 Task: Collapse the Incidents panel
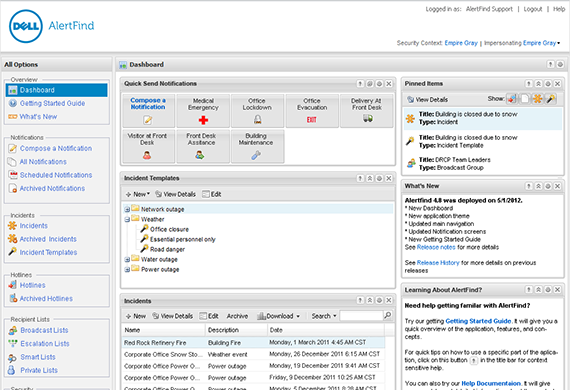click(x=370, y=300)
